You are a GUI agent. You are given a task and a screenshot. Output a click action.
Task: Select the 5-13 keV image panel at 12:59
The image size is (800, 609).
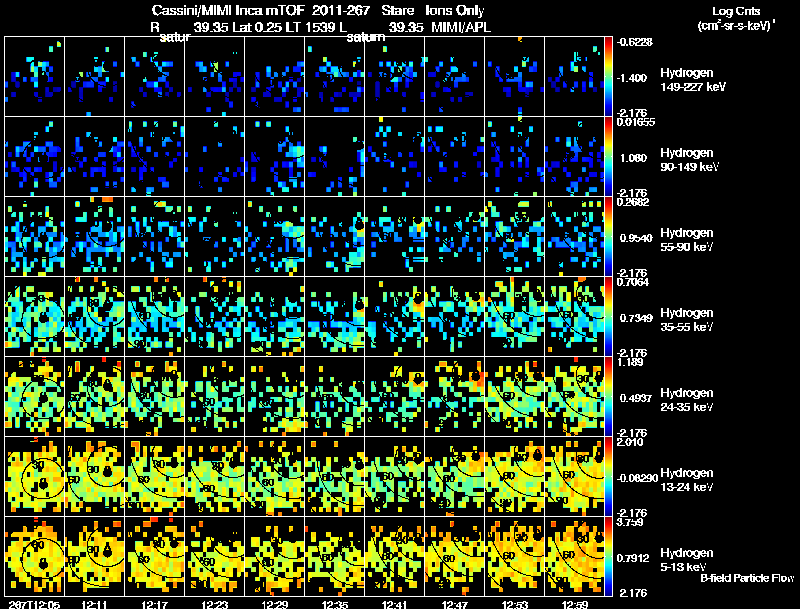point(575,557)
